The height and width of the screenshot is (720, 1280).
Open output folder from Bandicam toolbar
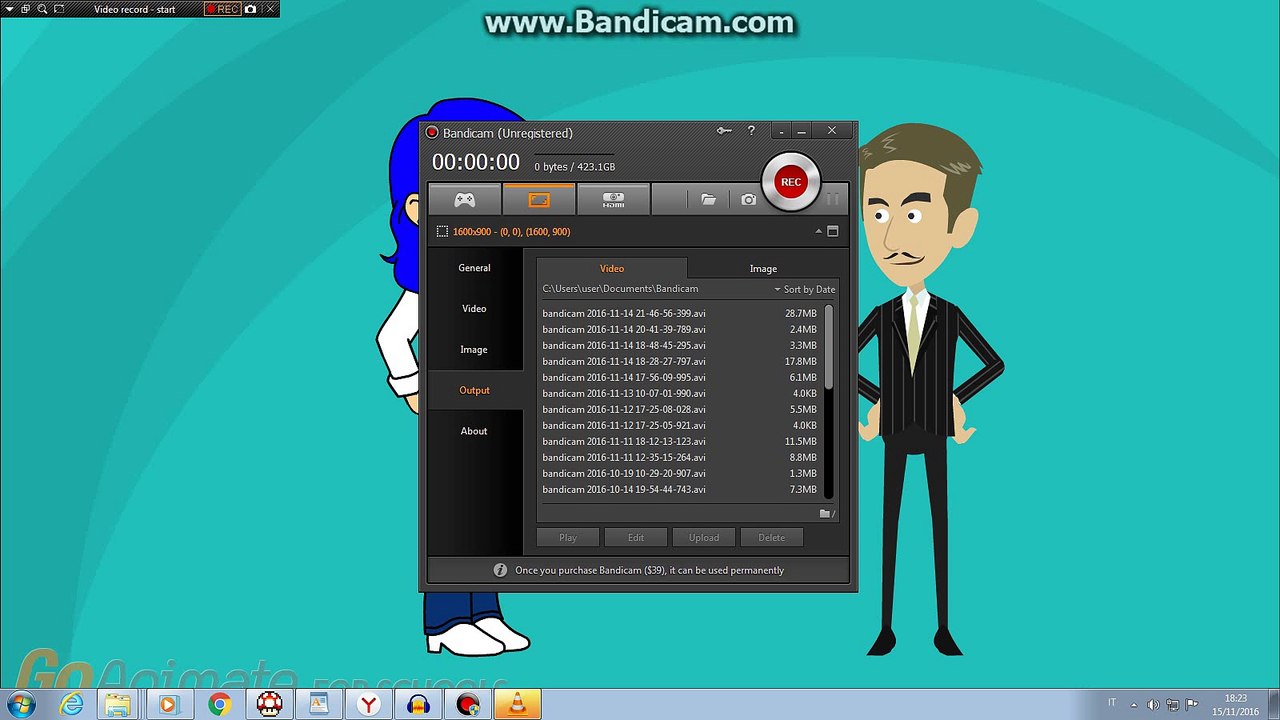708,200
